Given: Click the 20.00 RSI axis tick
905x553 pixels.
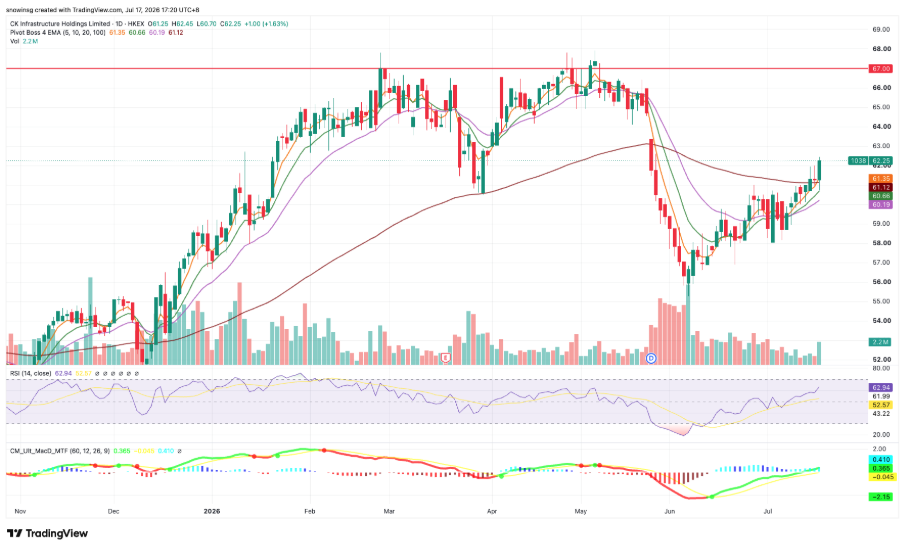Looking at the screenshot, I should pyautogui.click(x=881, y=435).
